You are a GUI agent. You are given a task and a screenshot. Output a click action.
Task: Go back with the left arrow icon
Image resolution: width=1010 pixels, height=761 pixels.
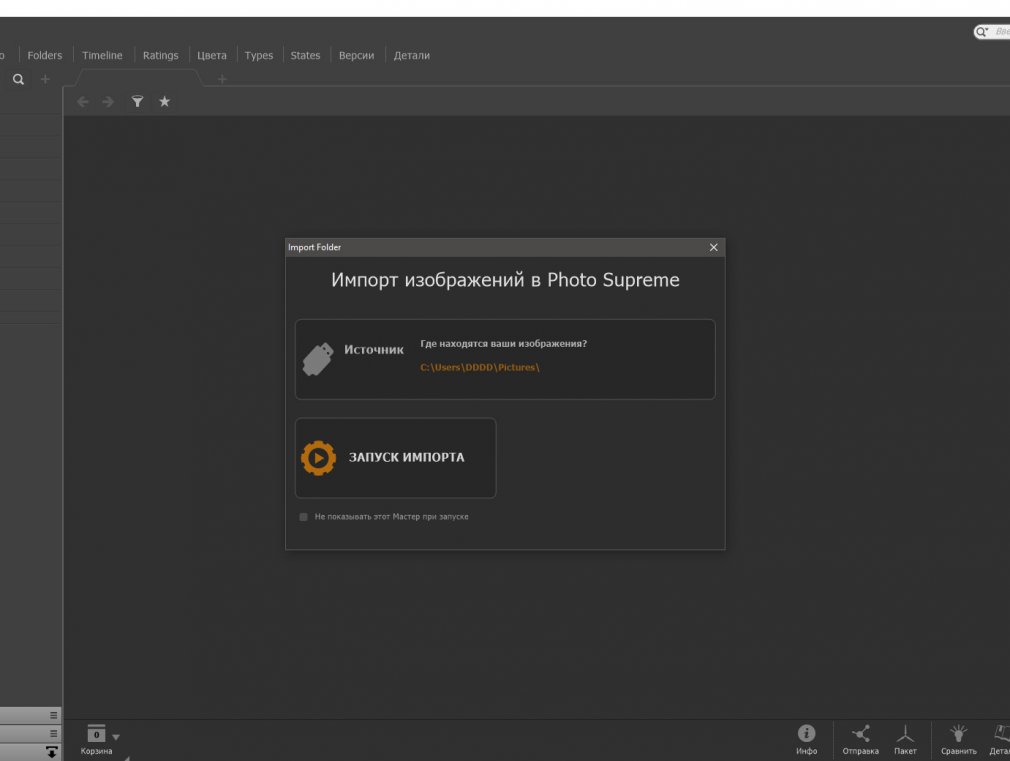tap(83, 102)
